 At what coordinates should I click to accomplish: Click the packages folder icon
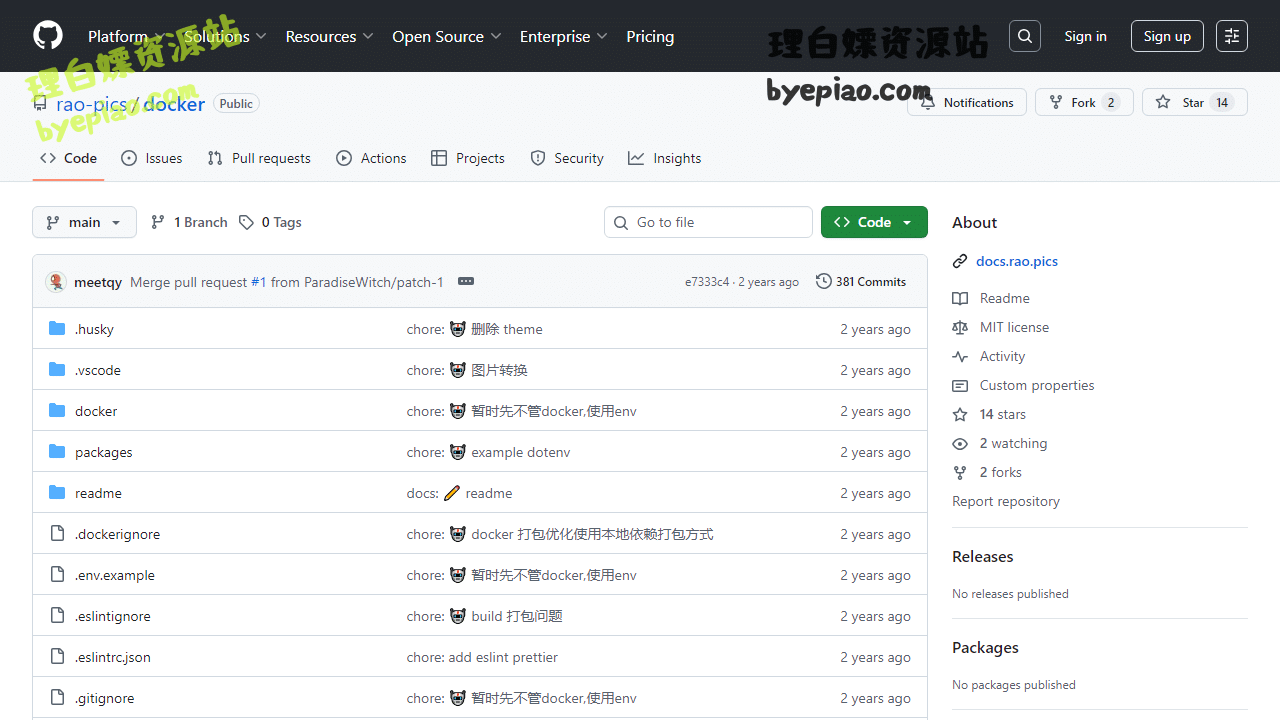click(57, 452)
